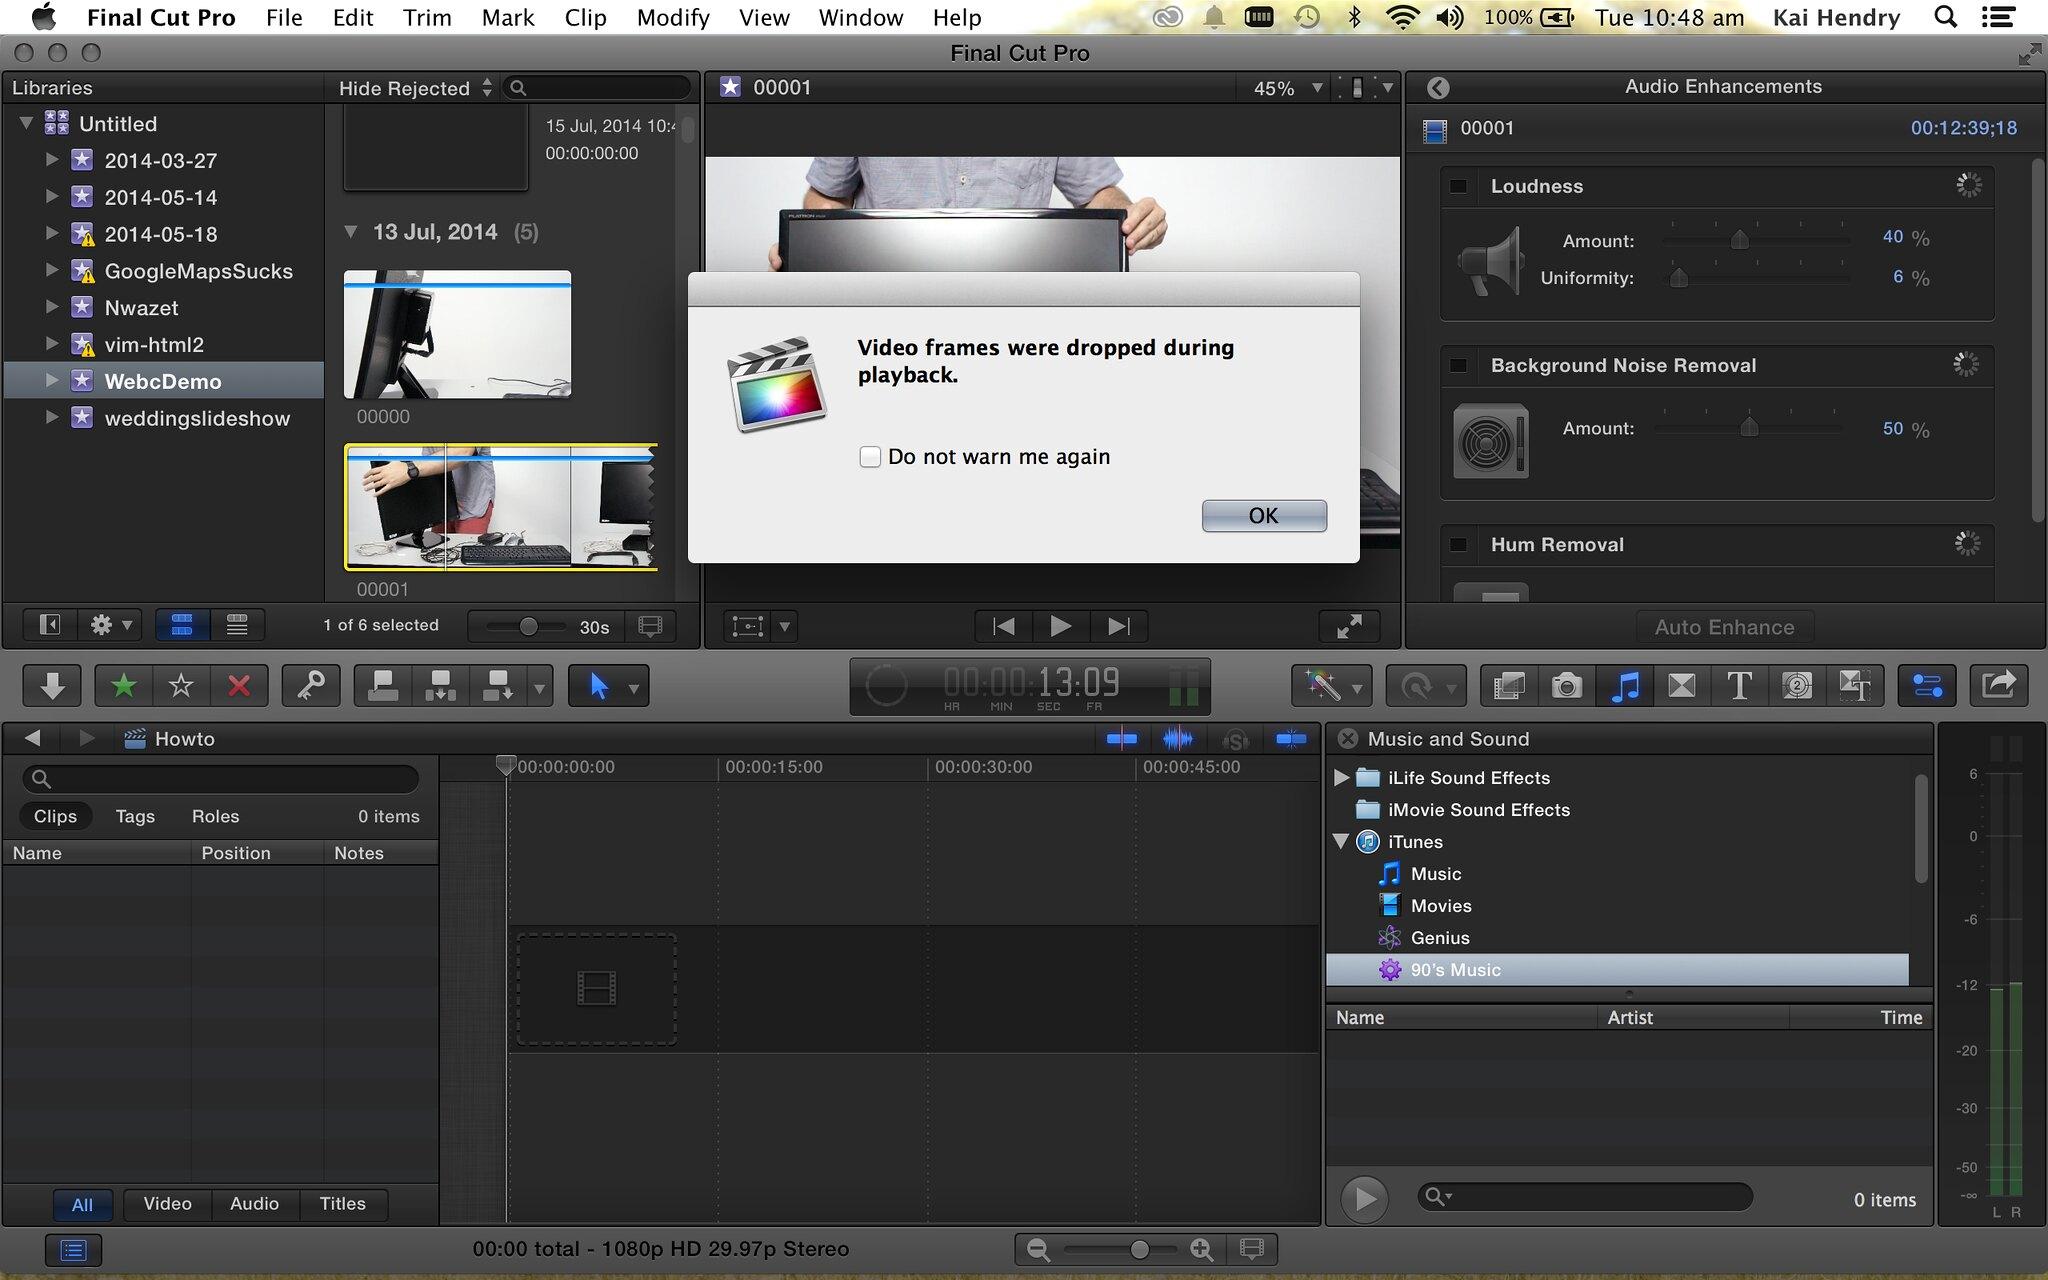The height and width of the screenshot is (1280, 2048).
Task: Open the Transitions browser icon
Action: click(x=1682, y=686)
